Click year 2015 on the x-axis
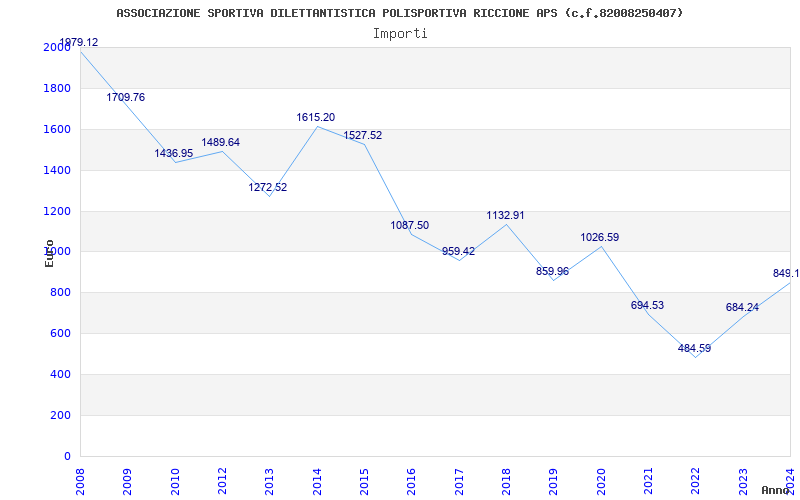Screen dimensions: 800x500 coord(364,481)
